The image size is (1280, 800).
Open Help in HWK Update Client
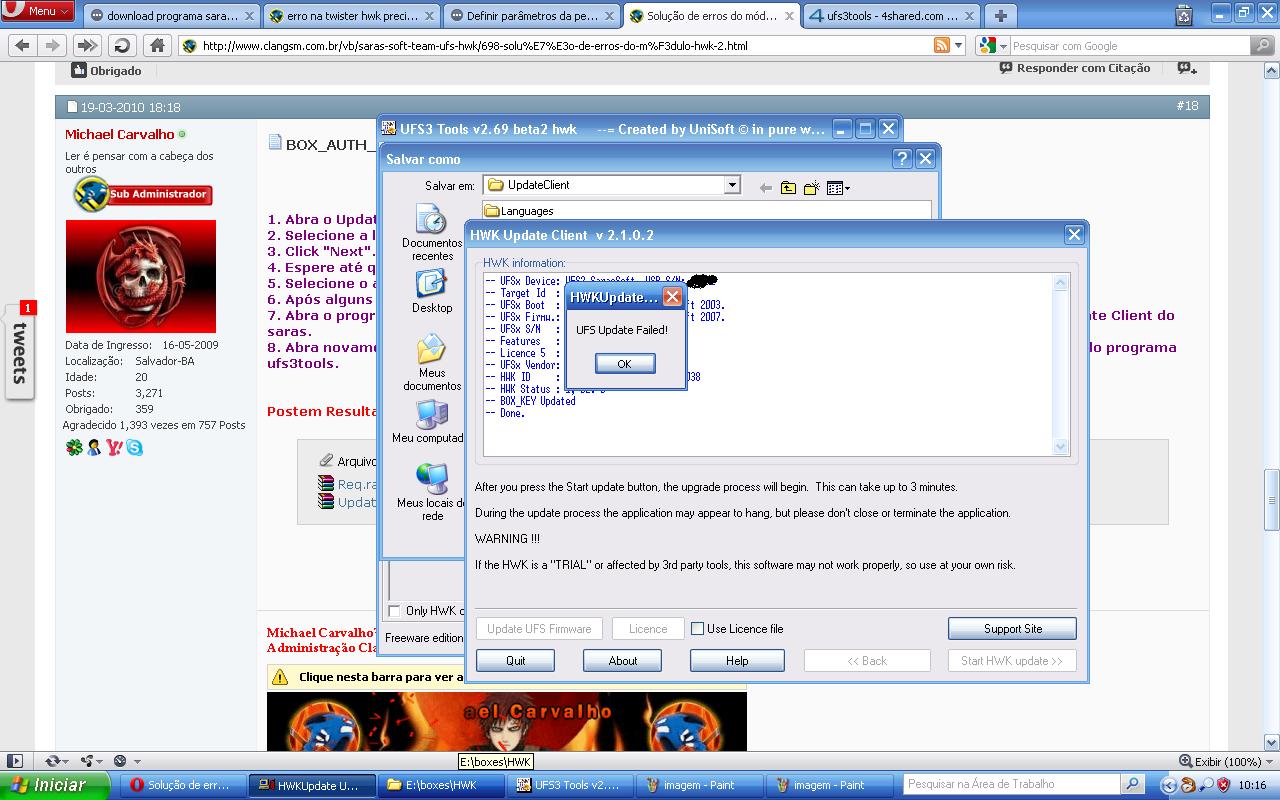737,661
